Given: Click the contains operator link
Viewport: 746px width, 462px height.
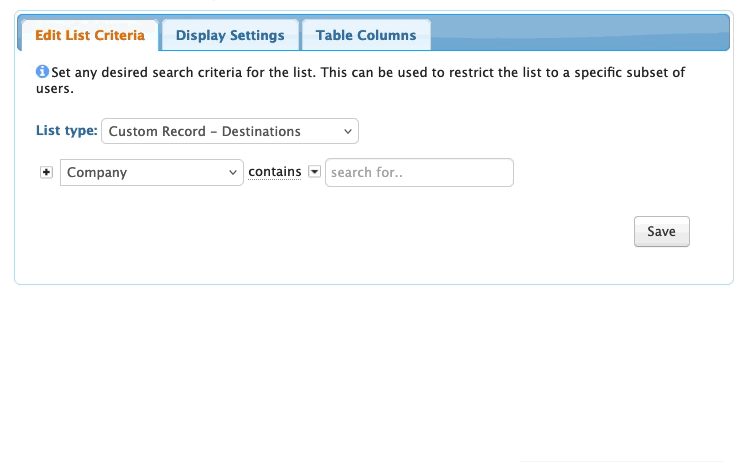Looking at the screenshot, I should [x=275, y=172].
